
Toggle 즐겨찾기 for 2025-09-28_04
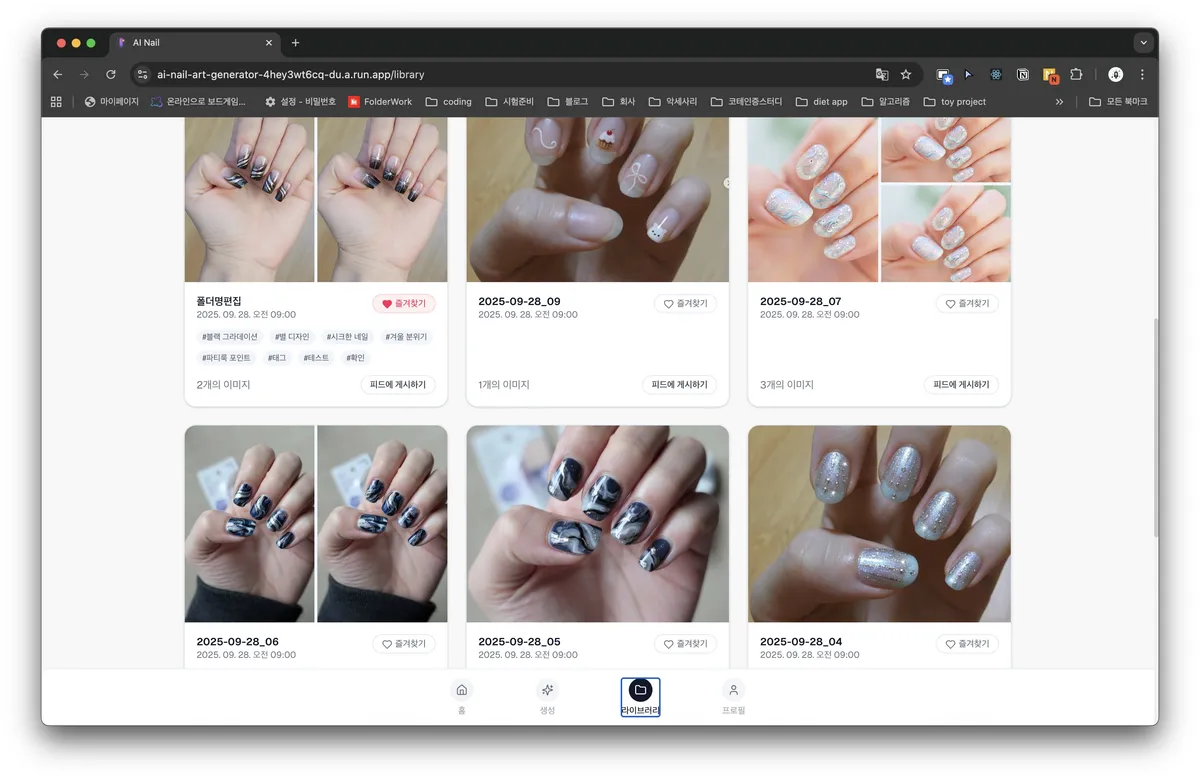tap(968, 644)
